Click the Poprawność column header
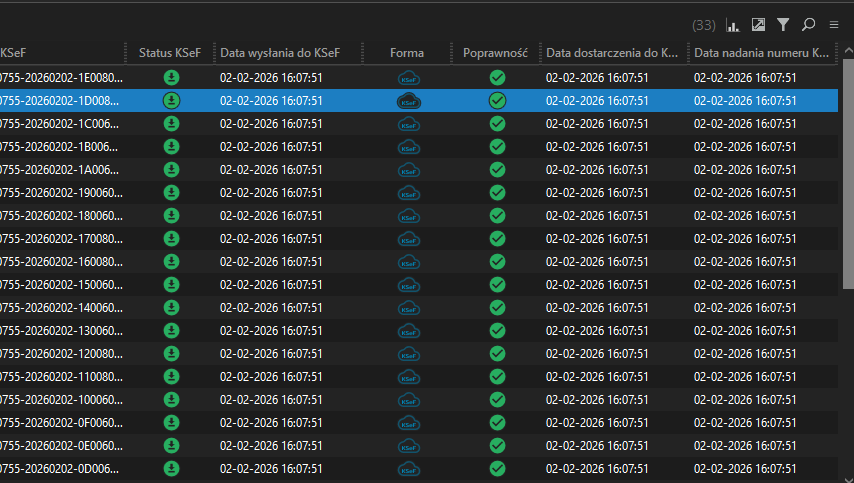Screen dimensions: 854x483 tap(495, 53)
